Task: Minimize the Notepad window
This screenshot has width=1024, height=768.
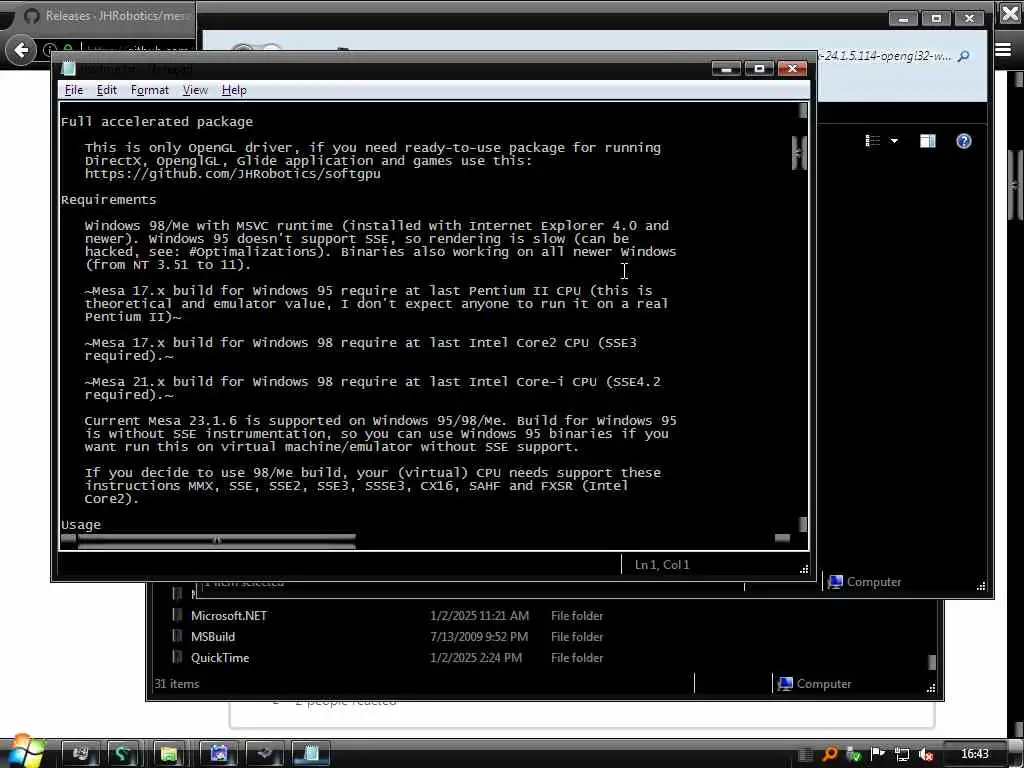Action: click(726, 69)
